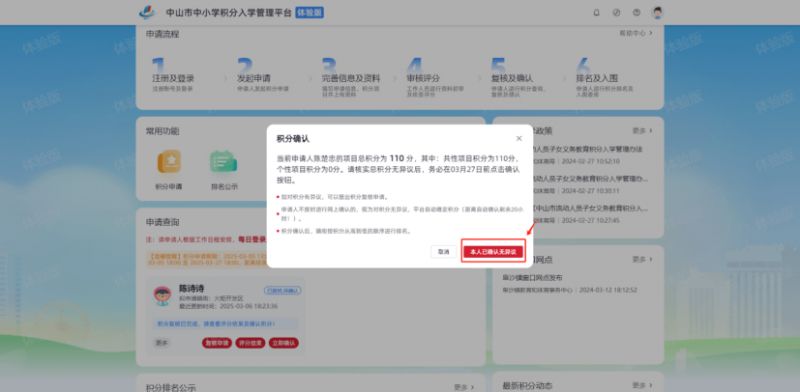Open notifications via the bell icon
The height and width of the screenshot is (392, 800).
click(x=596, y=13)
